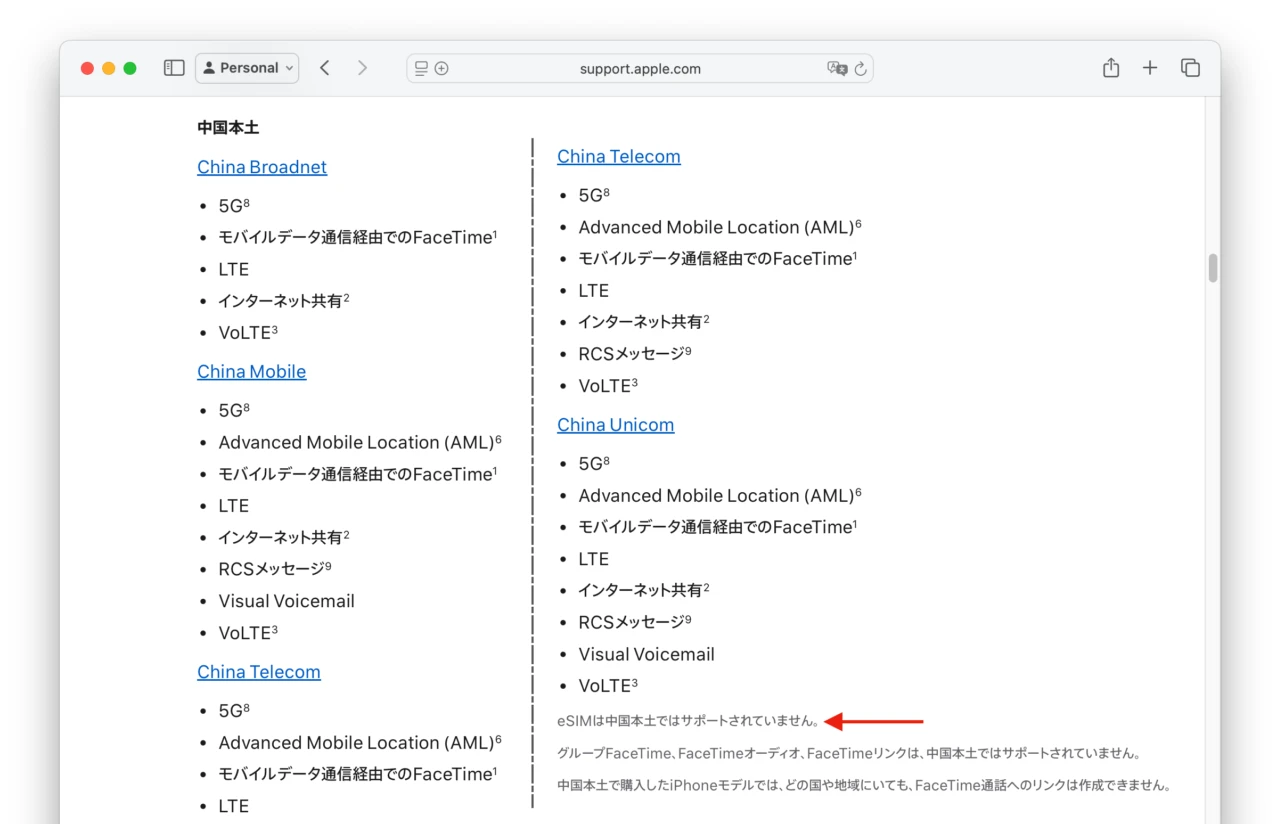The image size is (1280, 824).
Task: Go forward to the next page
Action: pos(362,68)
